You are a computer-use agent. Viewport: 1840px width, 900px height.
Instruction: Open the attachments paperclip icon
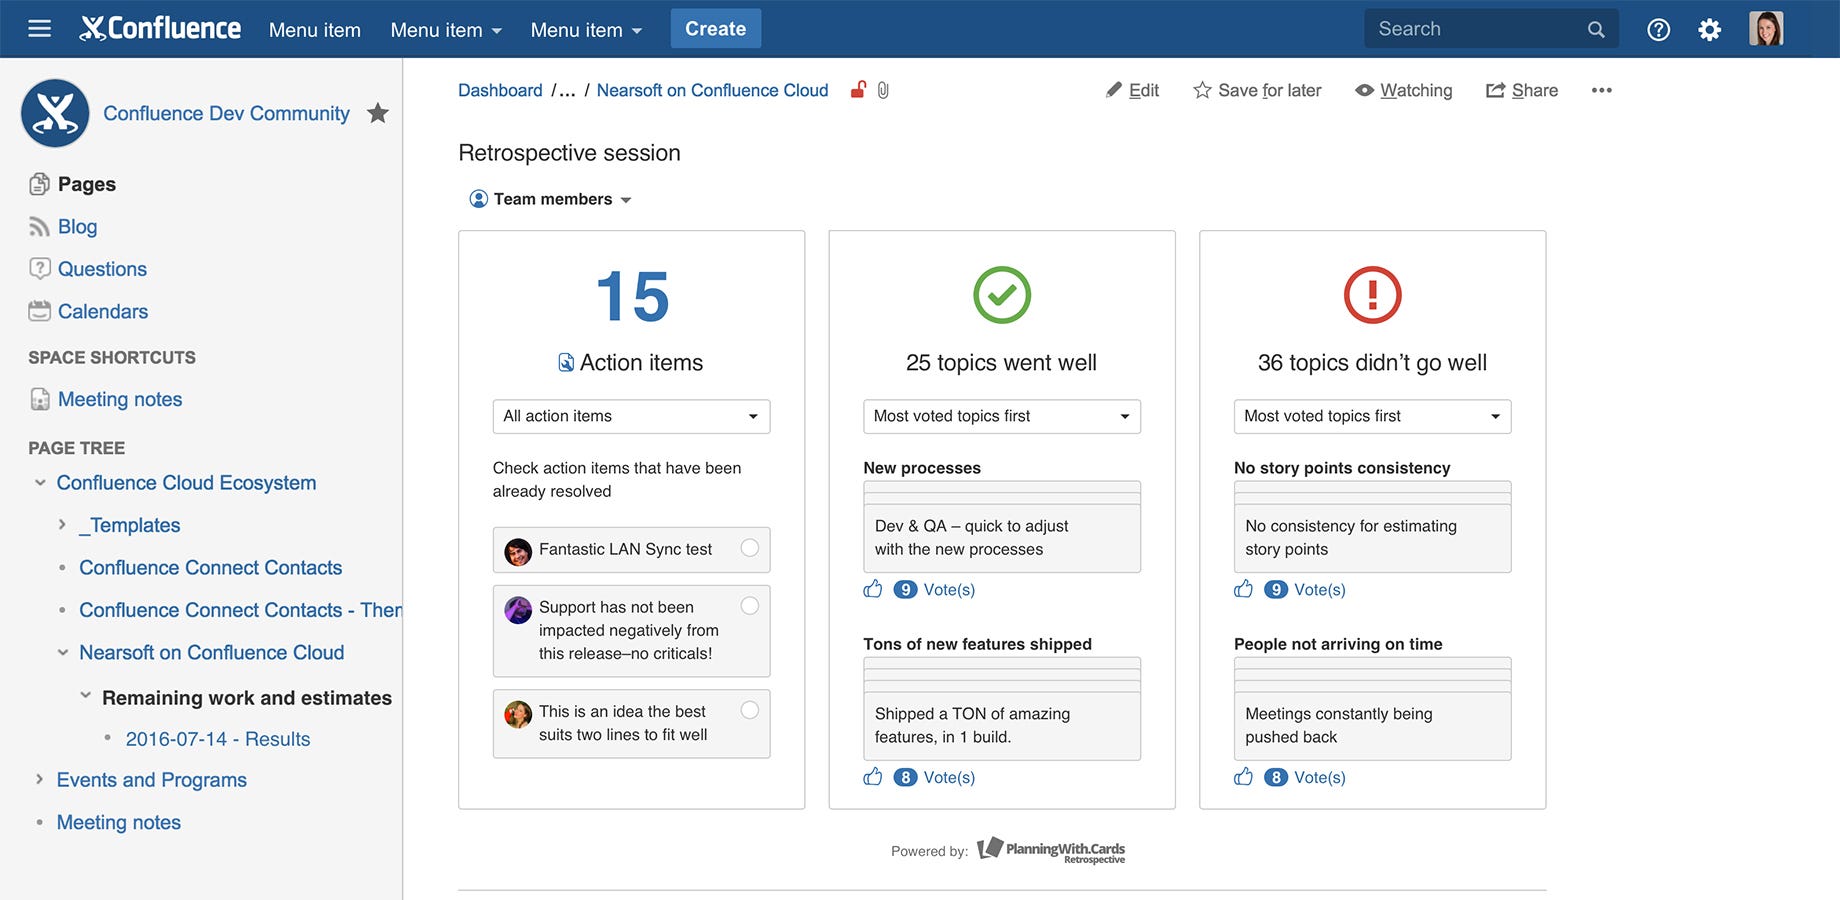tap(883, 90)
